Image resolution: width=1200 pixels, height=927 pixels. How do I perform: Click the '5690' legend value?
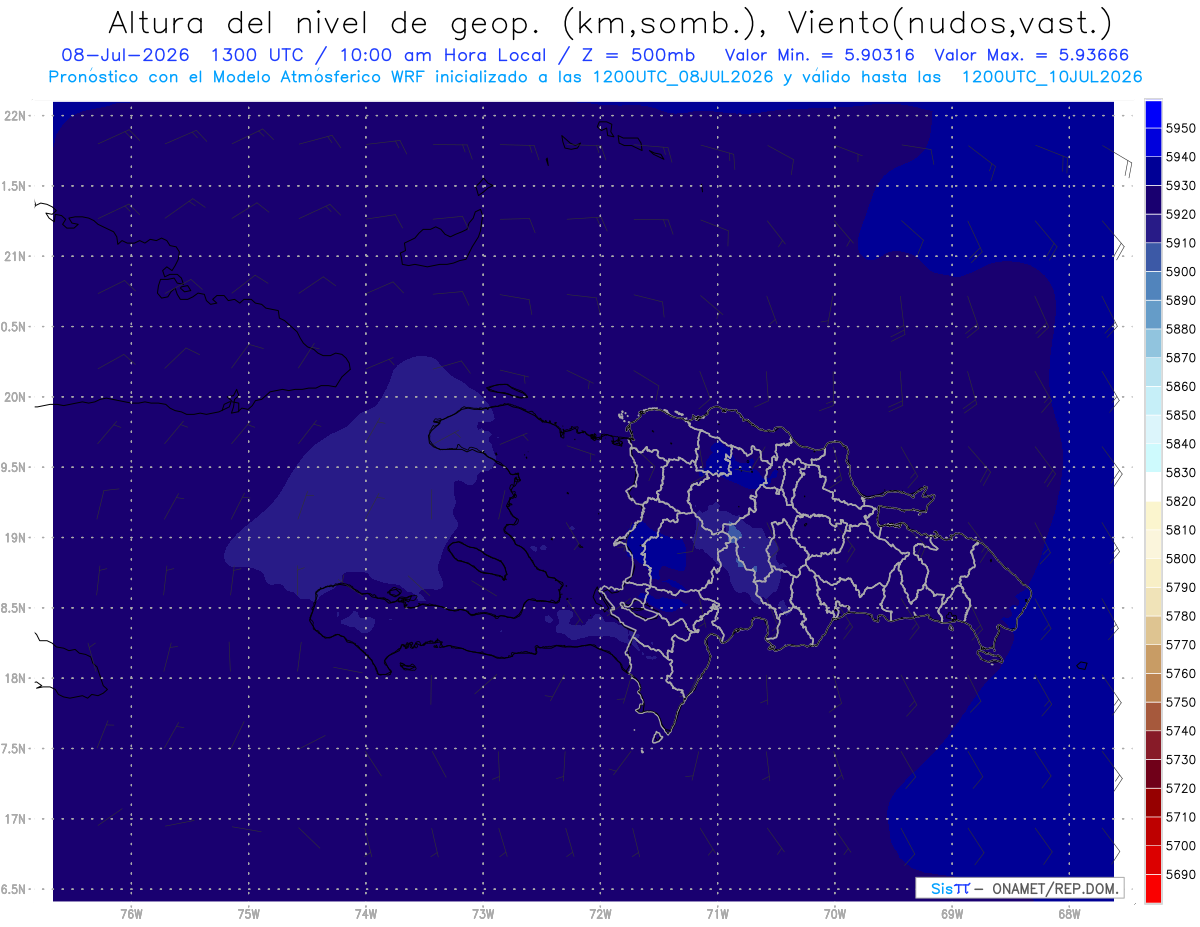pos(1181,874)
